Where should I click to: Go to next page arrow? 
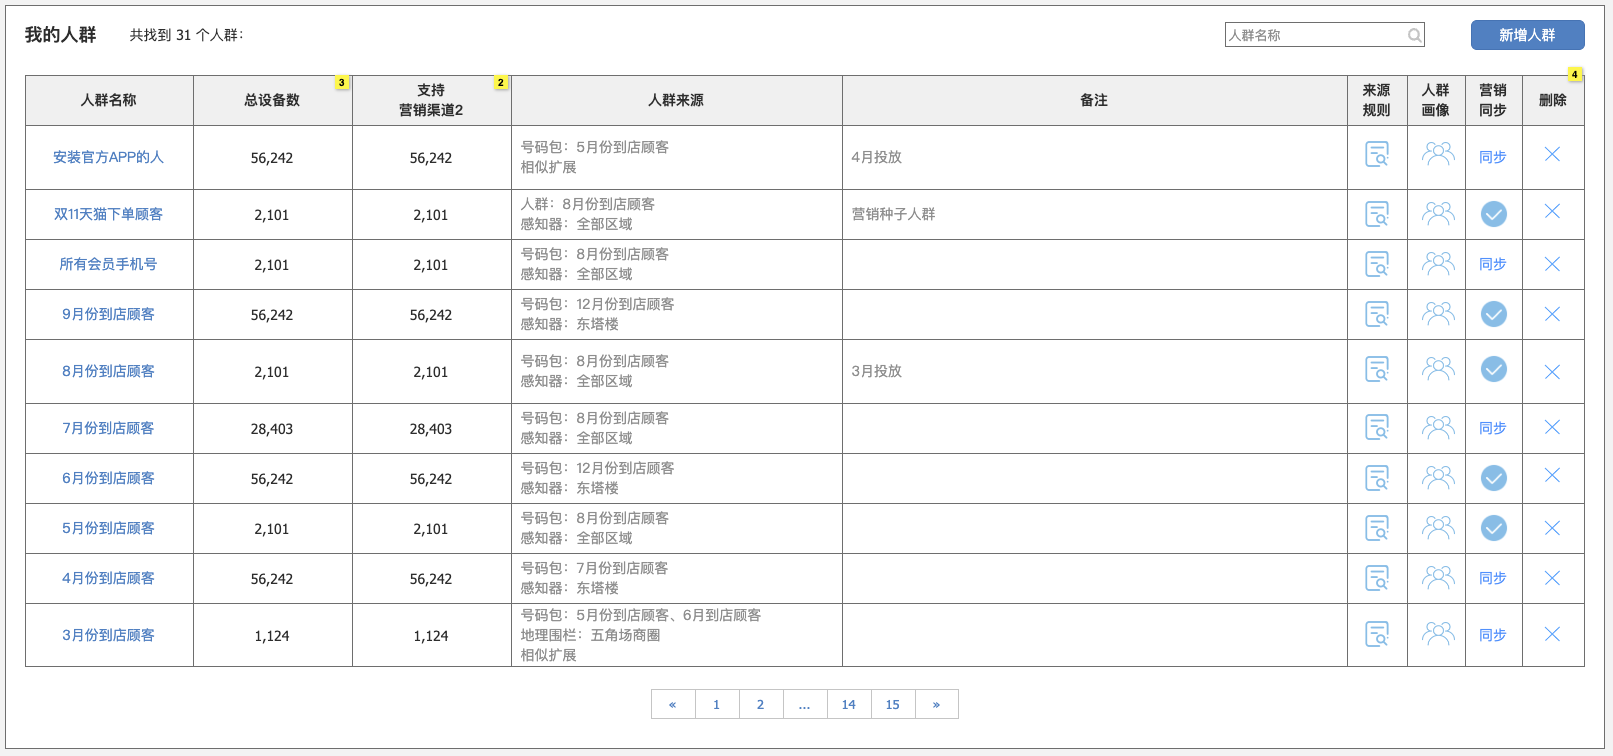[x=937, y=704]
